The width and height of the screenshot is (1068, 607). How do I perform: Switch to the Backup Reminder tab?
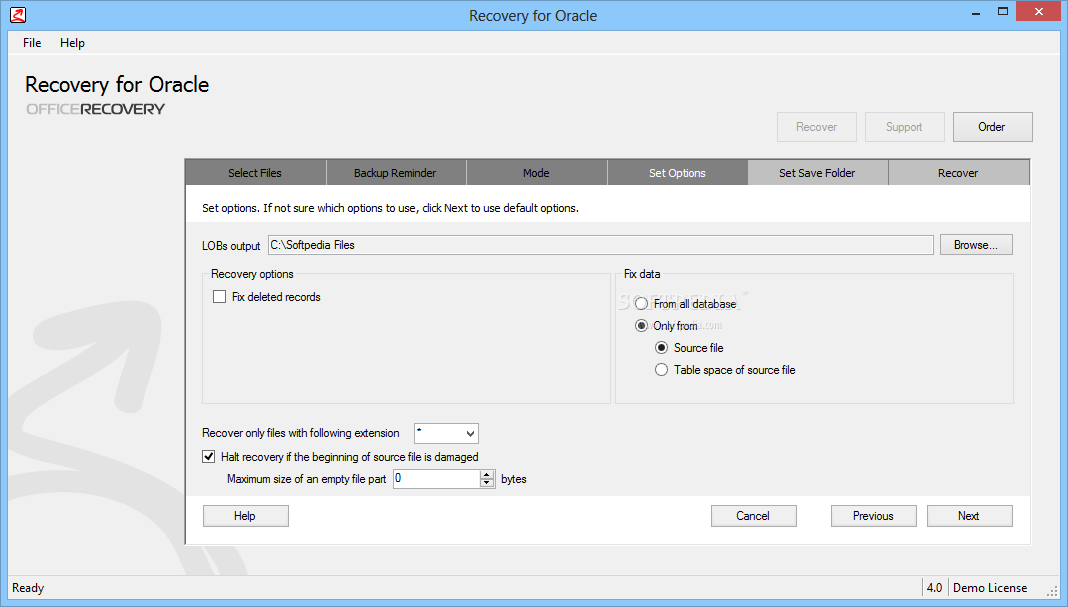tap(395, 173)
